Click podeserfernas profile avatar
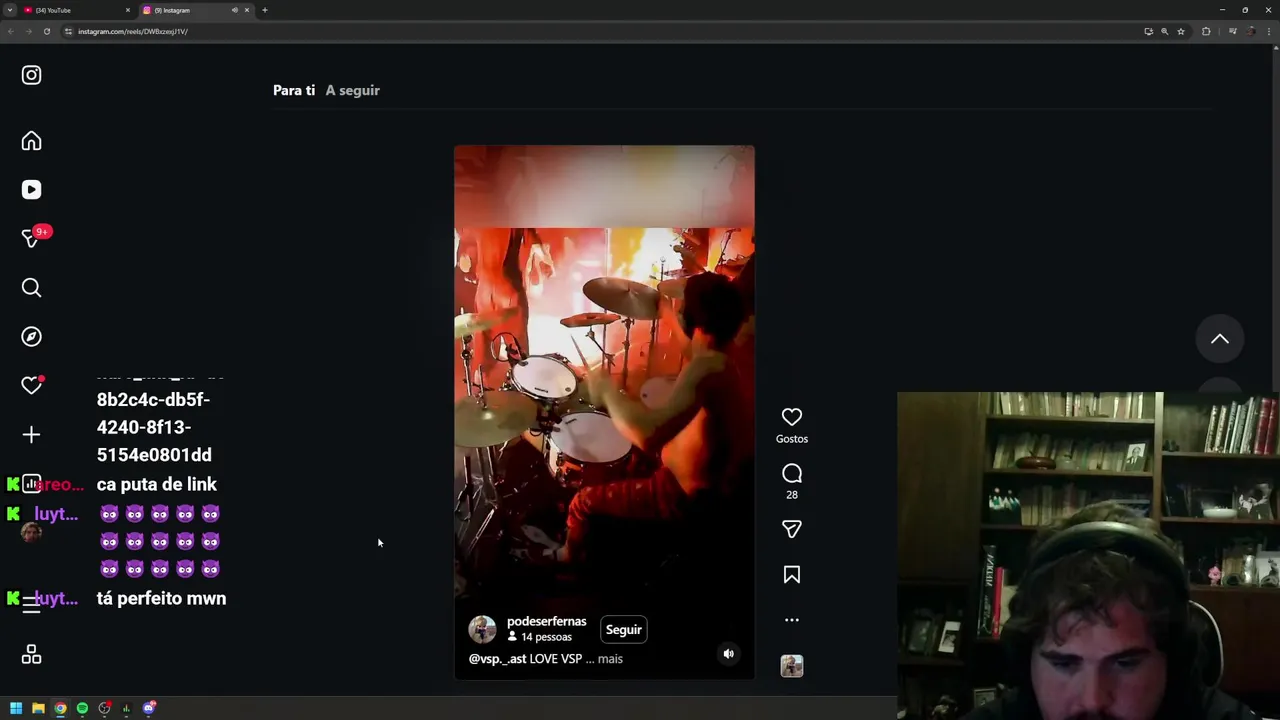 tap(482, 629)
